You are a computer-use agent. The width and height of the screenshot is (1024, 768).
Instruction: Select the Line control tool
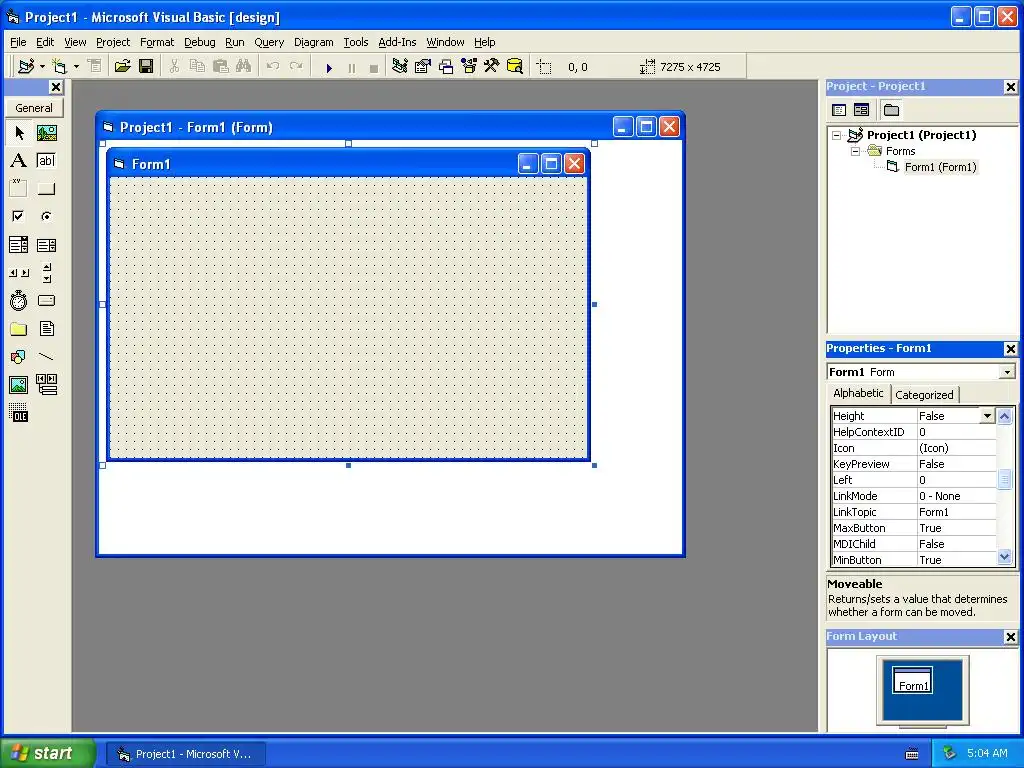(46, 357)
